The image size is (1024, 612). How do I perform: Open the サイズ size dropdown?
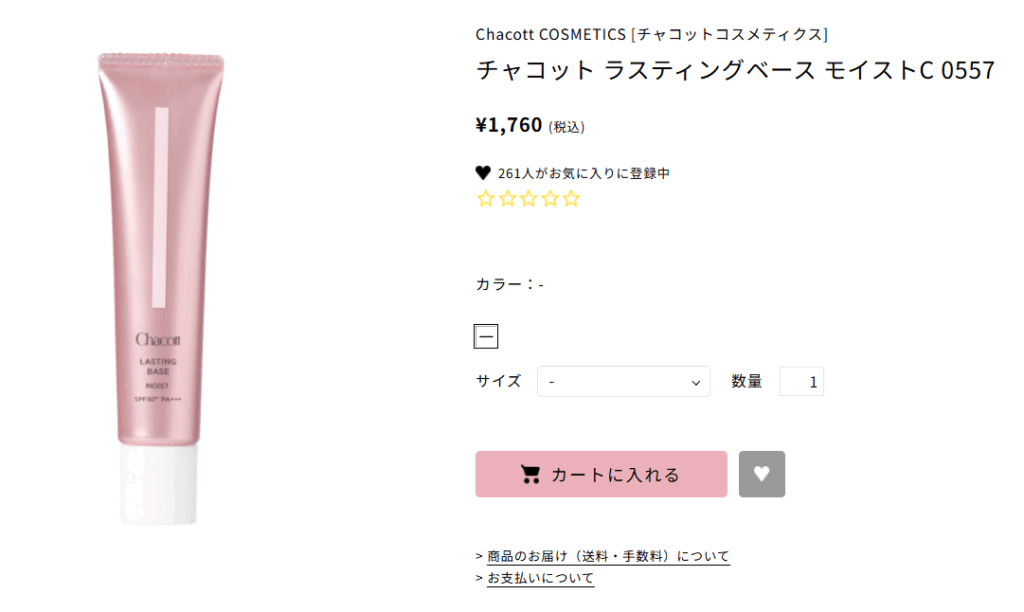623,381
